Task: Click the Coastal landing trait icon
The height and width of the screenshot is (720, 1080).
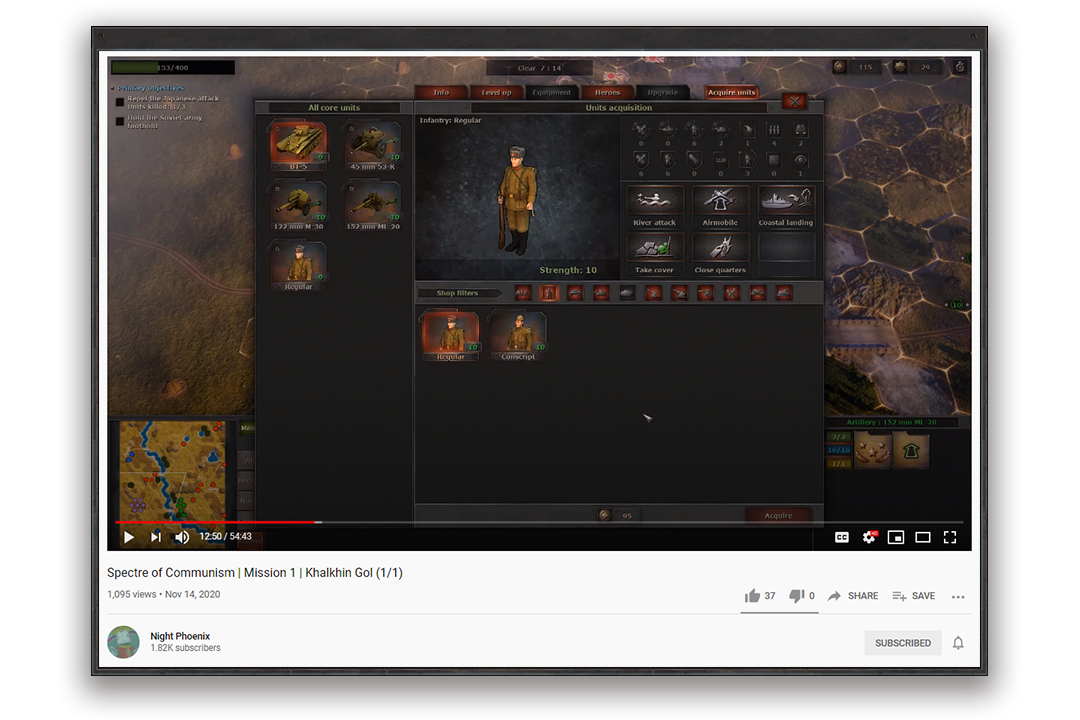Action: 786,200
